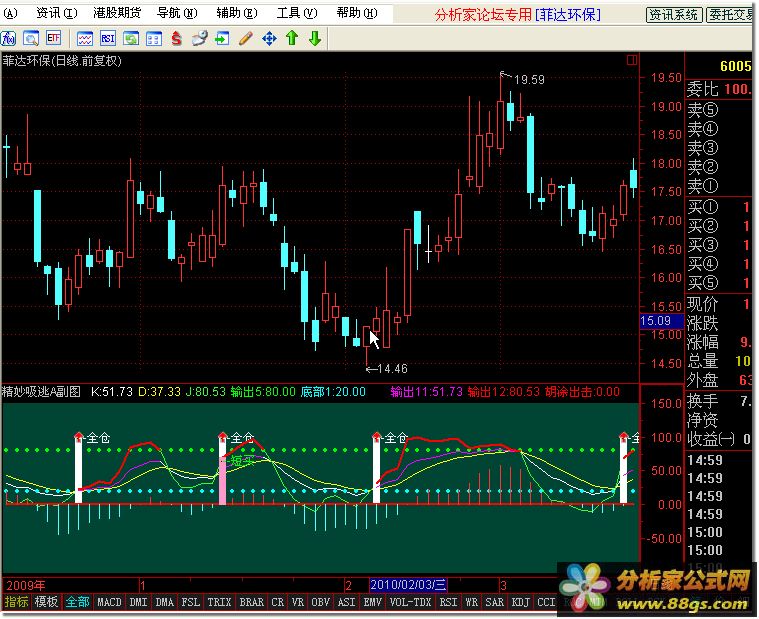Click the 现价 row in quote panel
759x619 pixels.
click(718, 304)
